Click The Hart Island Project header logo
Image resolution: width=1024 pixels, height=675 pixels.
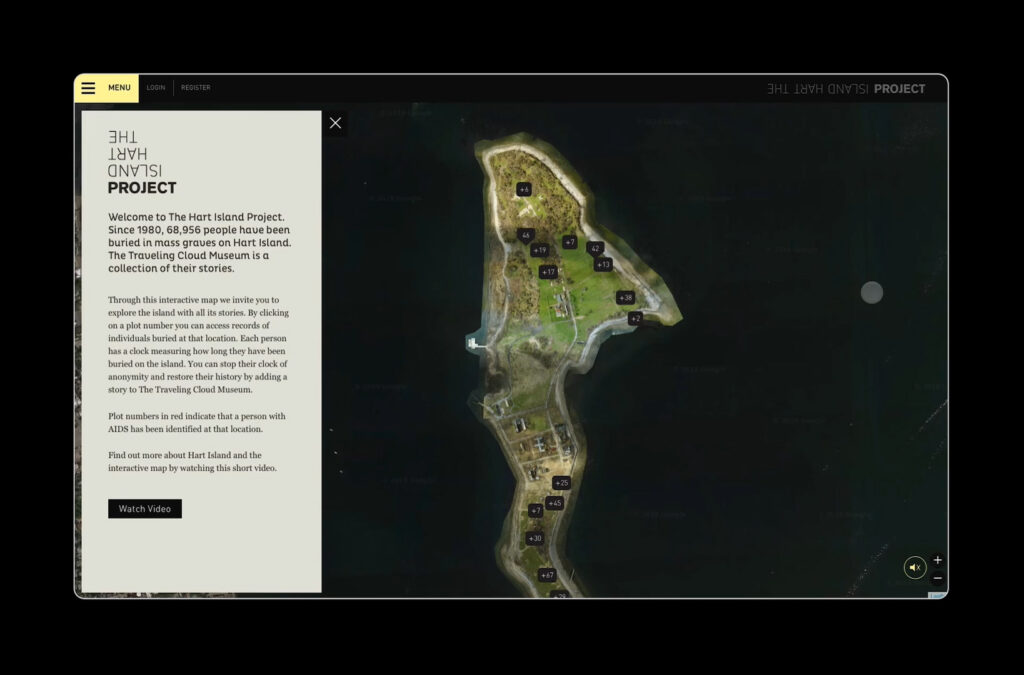pyautogui.click(x=846, y=89)
